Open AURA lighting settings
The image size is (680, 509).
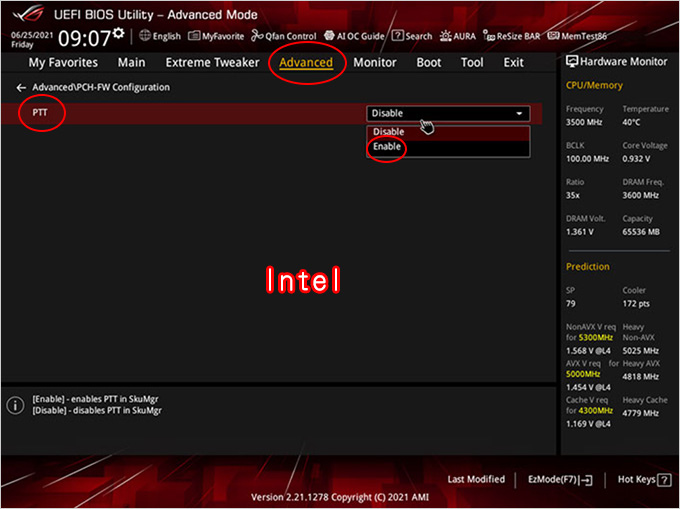458,36
